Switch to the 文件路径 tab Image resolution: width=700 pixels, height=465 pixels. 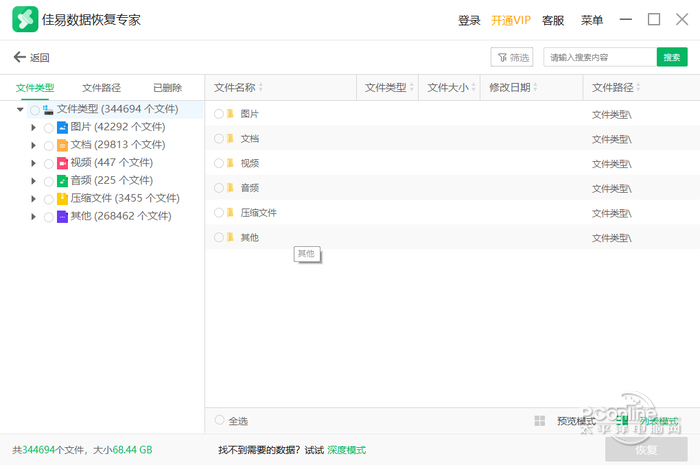point(101,88)
